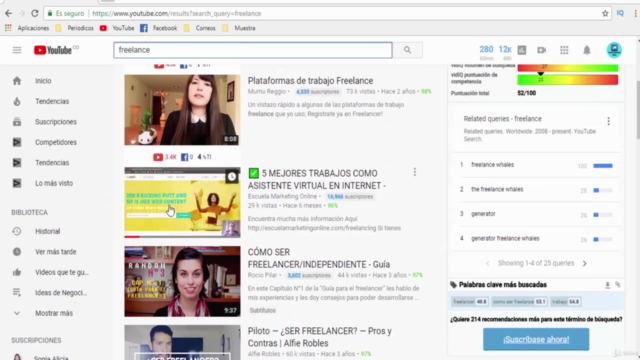
Task: Click the 'trabajo' keyword tag
Action: (x=565, y=302)
